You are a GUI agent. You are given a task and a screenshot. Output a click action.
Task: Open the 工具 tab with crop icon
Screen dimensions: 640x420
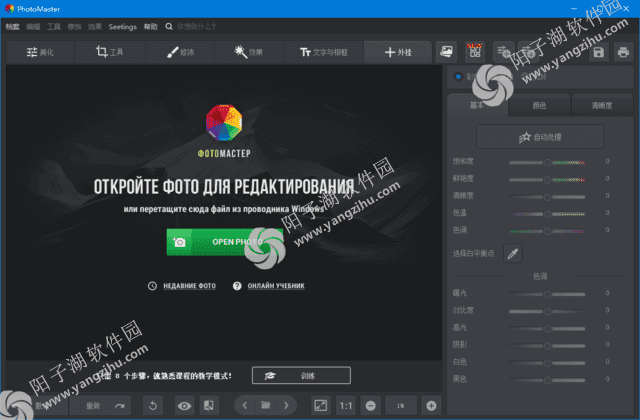[109, 52]
